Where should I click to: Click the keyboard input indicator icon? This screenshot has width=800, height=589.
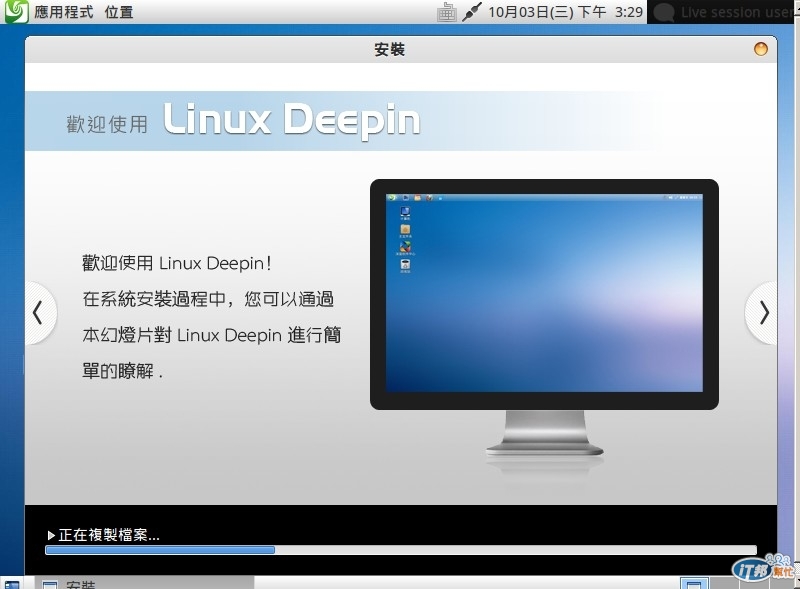(x=446, y=12)
